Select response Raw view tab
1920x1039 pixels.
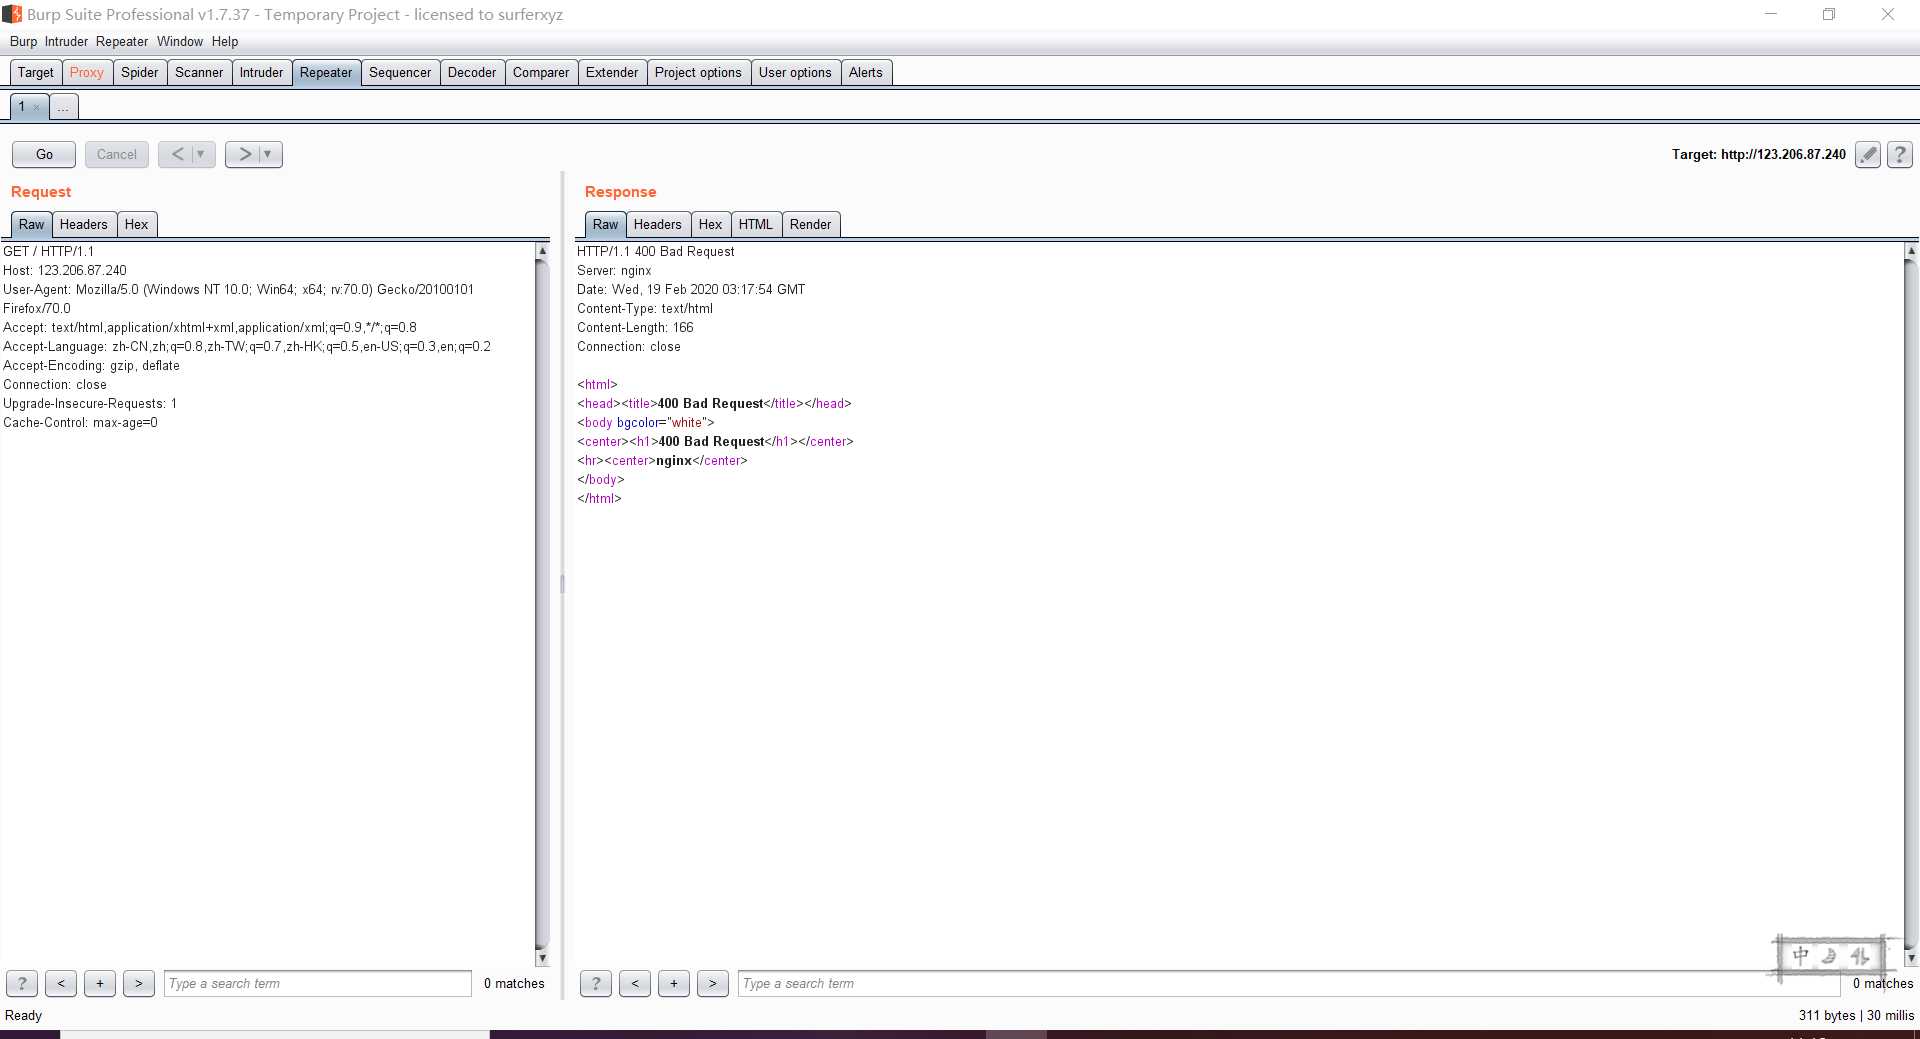[x=606, y=225]
